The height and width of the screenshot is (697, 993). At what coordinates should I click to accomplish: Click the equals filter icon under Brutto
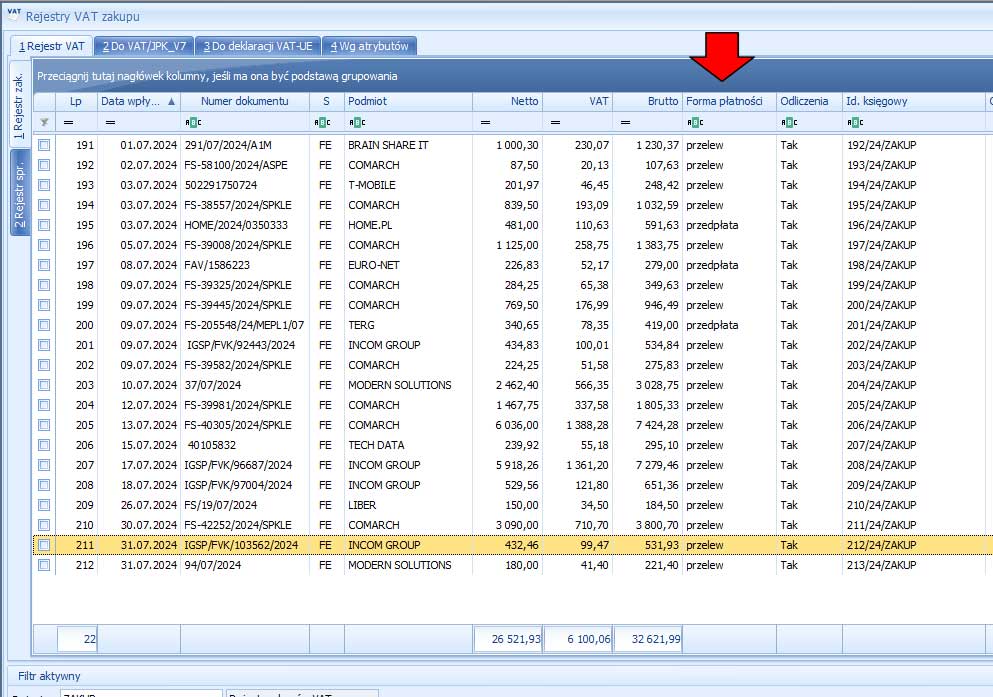626,122
